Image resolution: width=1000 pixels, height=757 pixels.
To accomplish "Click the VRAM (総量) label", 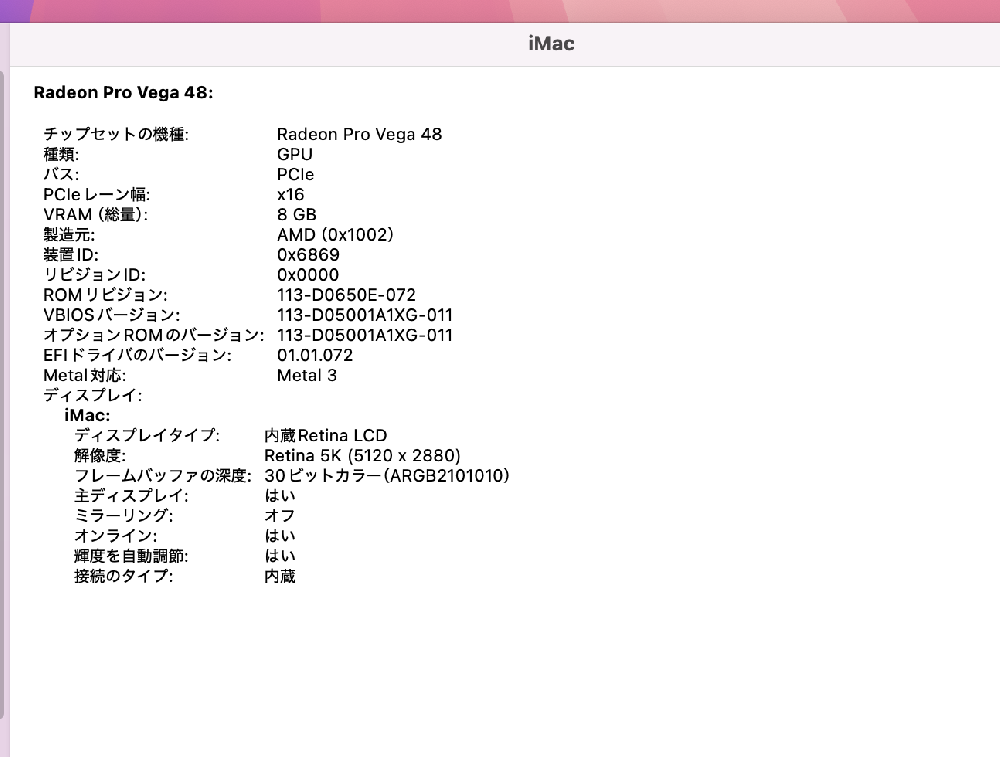I will coord(96,214).
